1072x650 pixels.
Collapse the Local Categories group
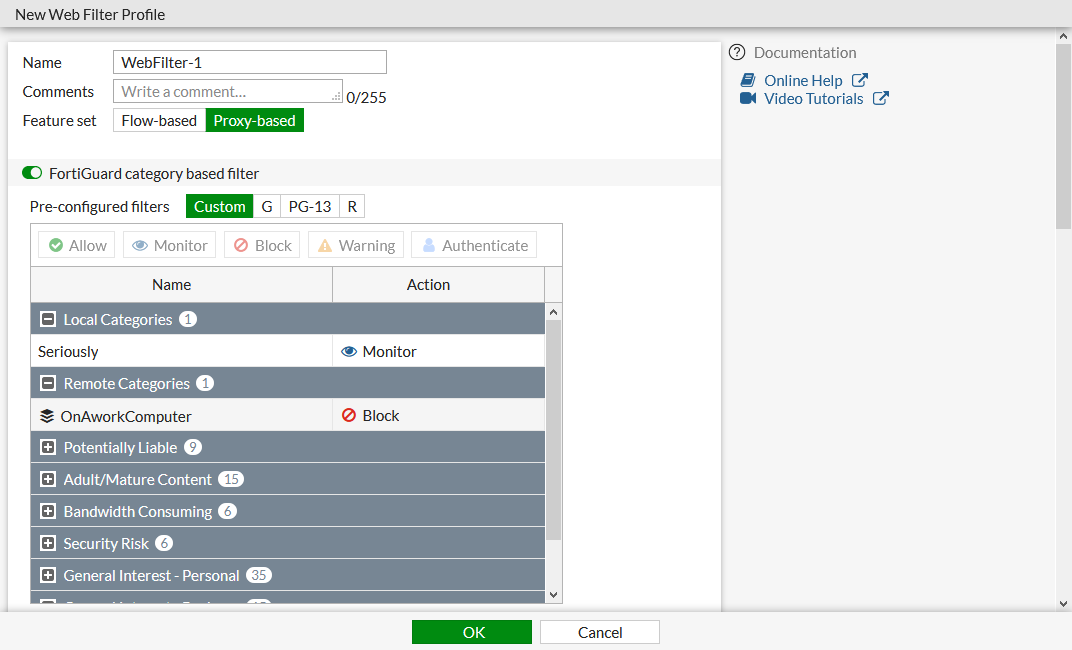(x=48, y=319)
